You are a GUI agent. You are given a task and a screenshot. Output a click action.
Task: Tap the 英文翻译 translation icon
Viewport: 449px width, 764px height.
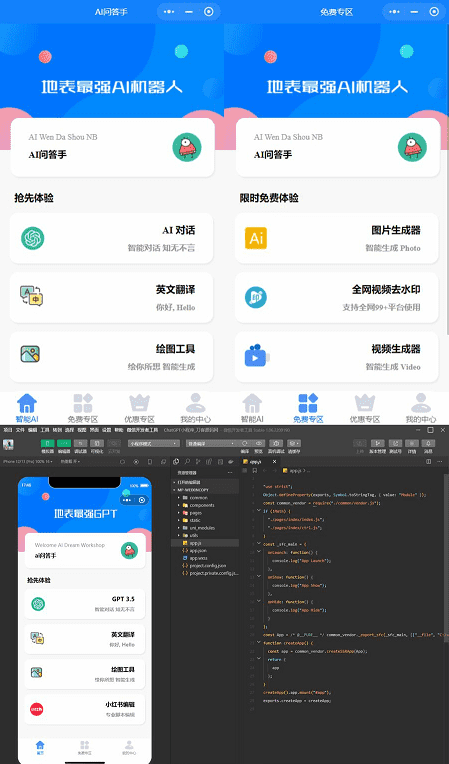[x=32, y=297]
